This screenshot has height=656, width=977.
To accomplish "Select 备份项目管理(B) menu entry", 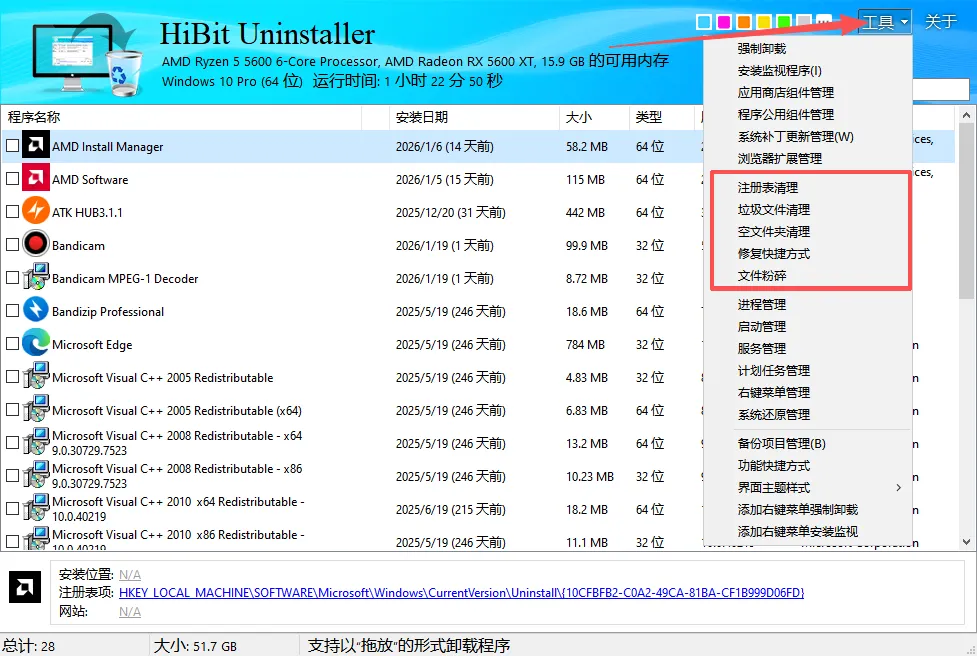I will point(781,444).
